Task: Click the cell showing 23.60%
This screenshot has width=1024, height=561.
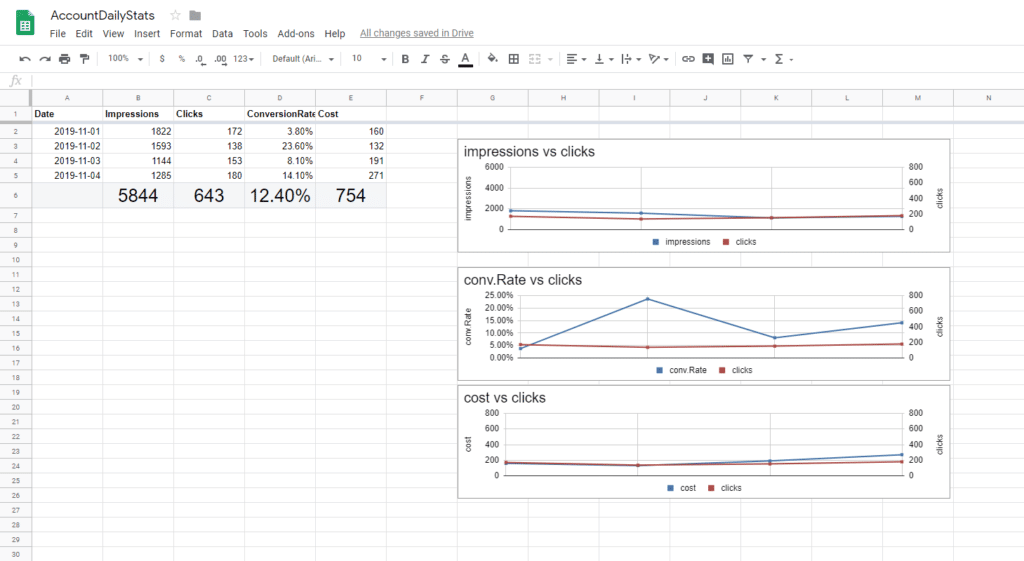Action: point(280,146)
